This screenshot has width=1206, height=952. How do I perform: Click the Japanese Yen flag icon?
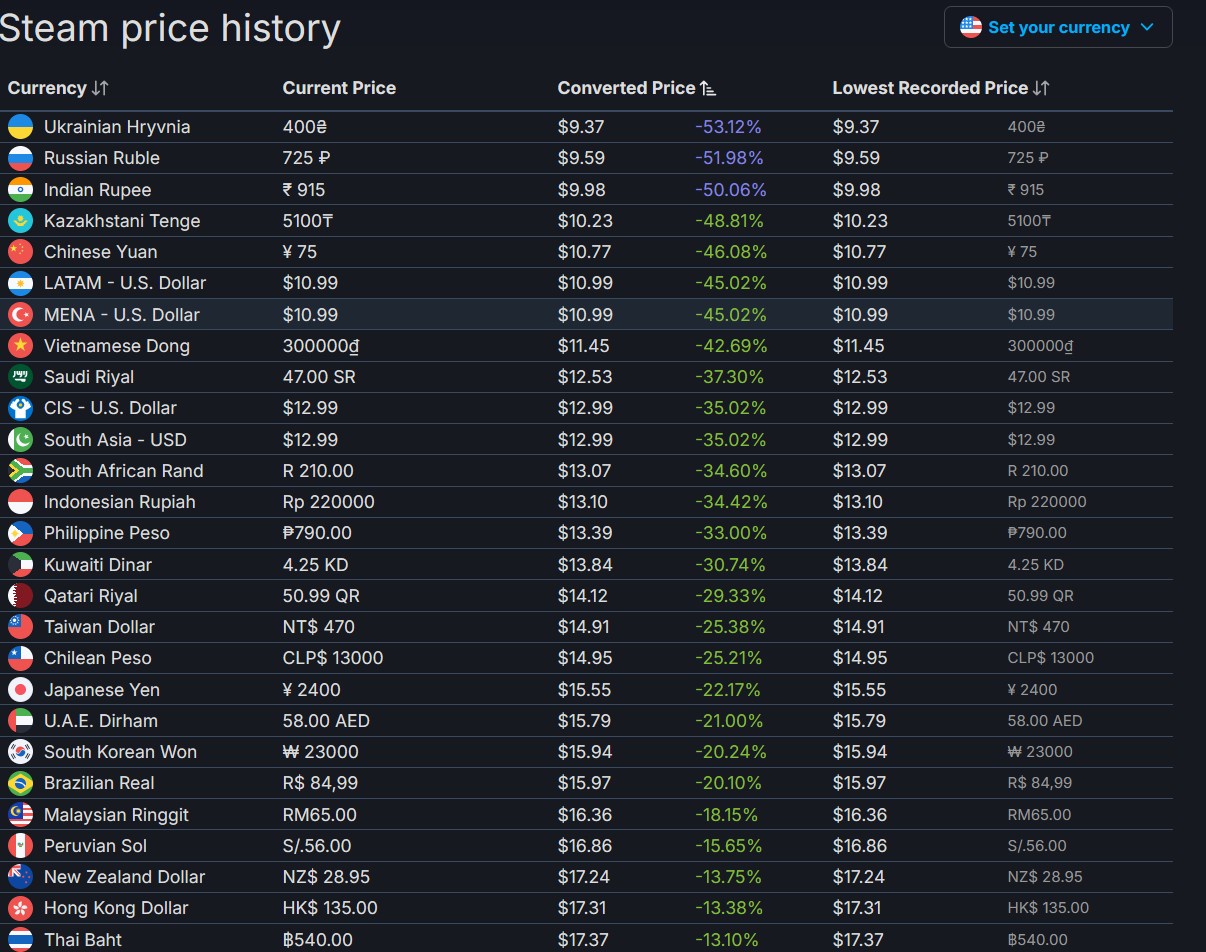click(x=20, y=690)
